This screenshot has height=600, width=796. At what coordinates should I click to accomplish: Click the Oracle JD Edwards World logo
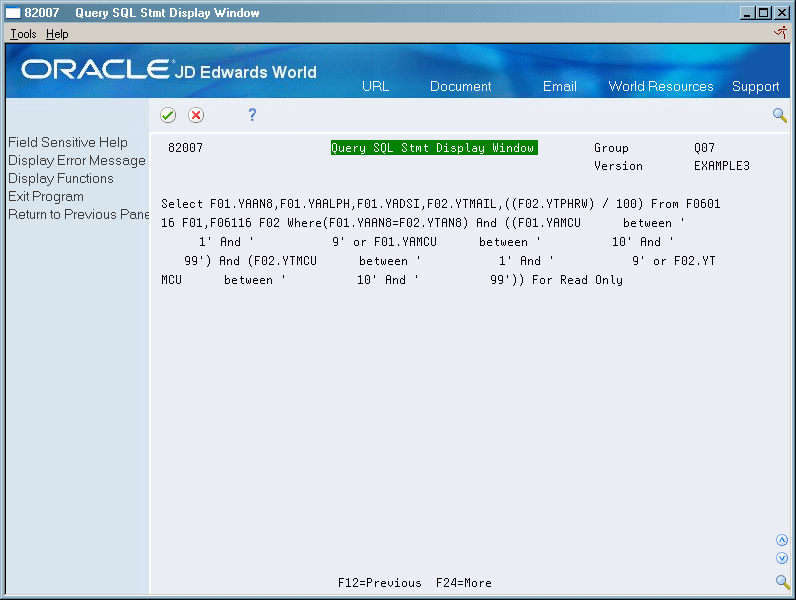pos(169,70)
